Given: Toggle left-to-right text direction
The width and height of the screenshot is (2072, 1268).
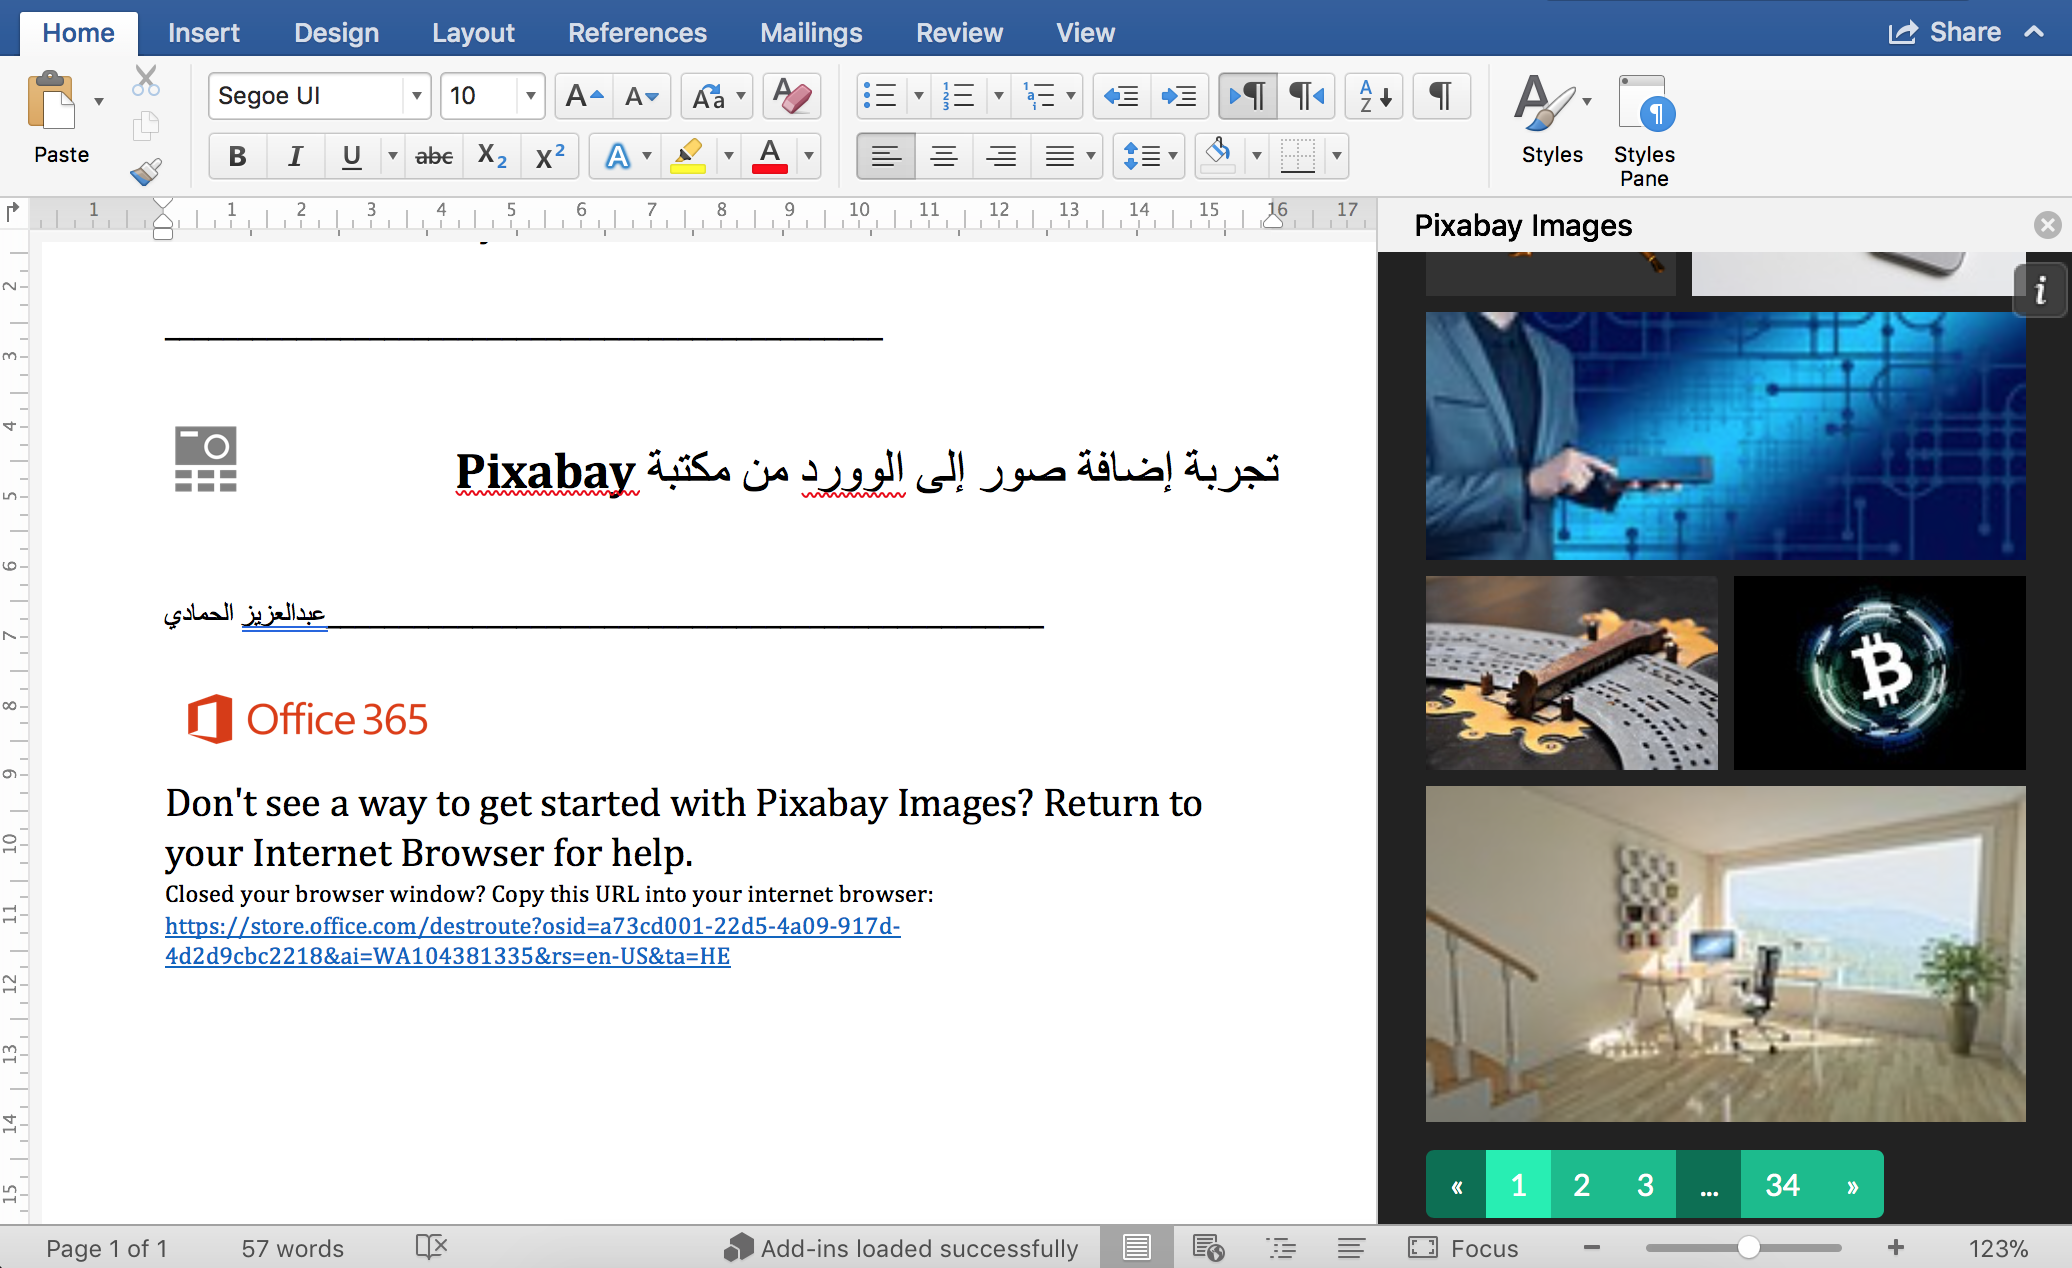Looking at the screenshot, I should point(1247,96).
